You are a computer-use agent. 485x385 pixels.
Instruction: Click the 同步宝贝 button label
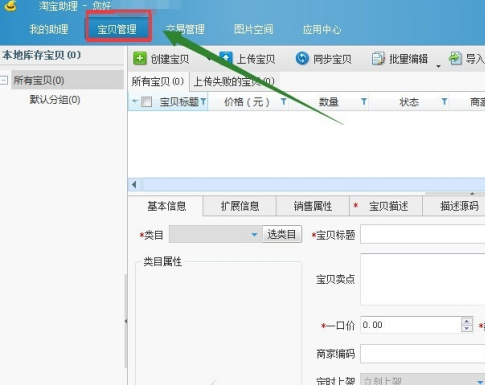coord(332,59)
